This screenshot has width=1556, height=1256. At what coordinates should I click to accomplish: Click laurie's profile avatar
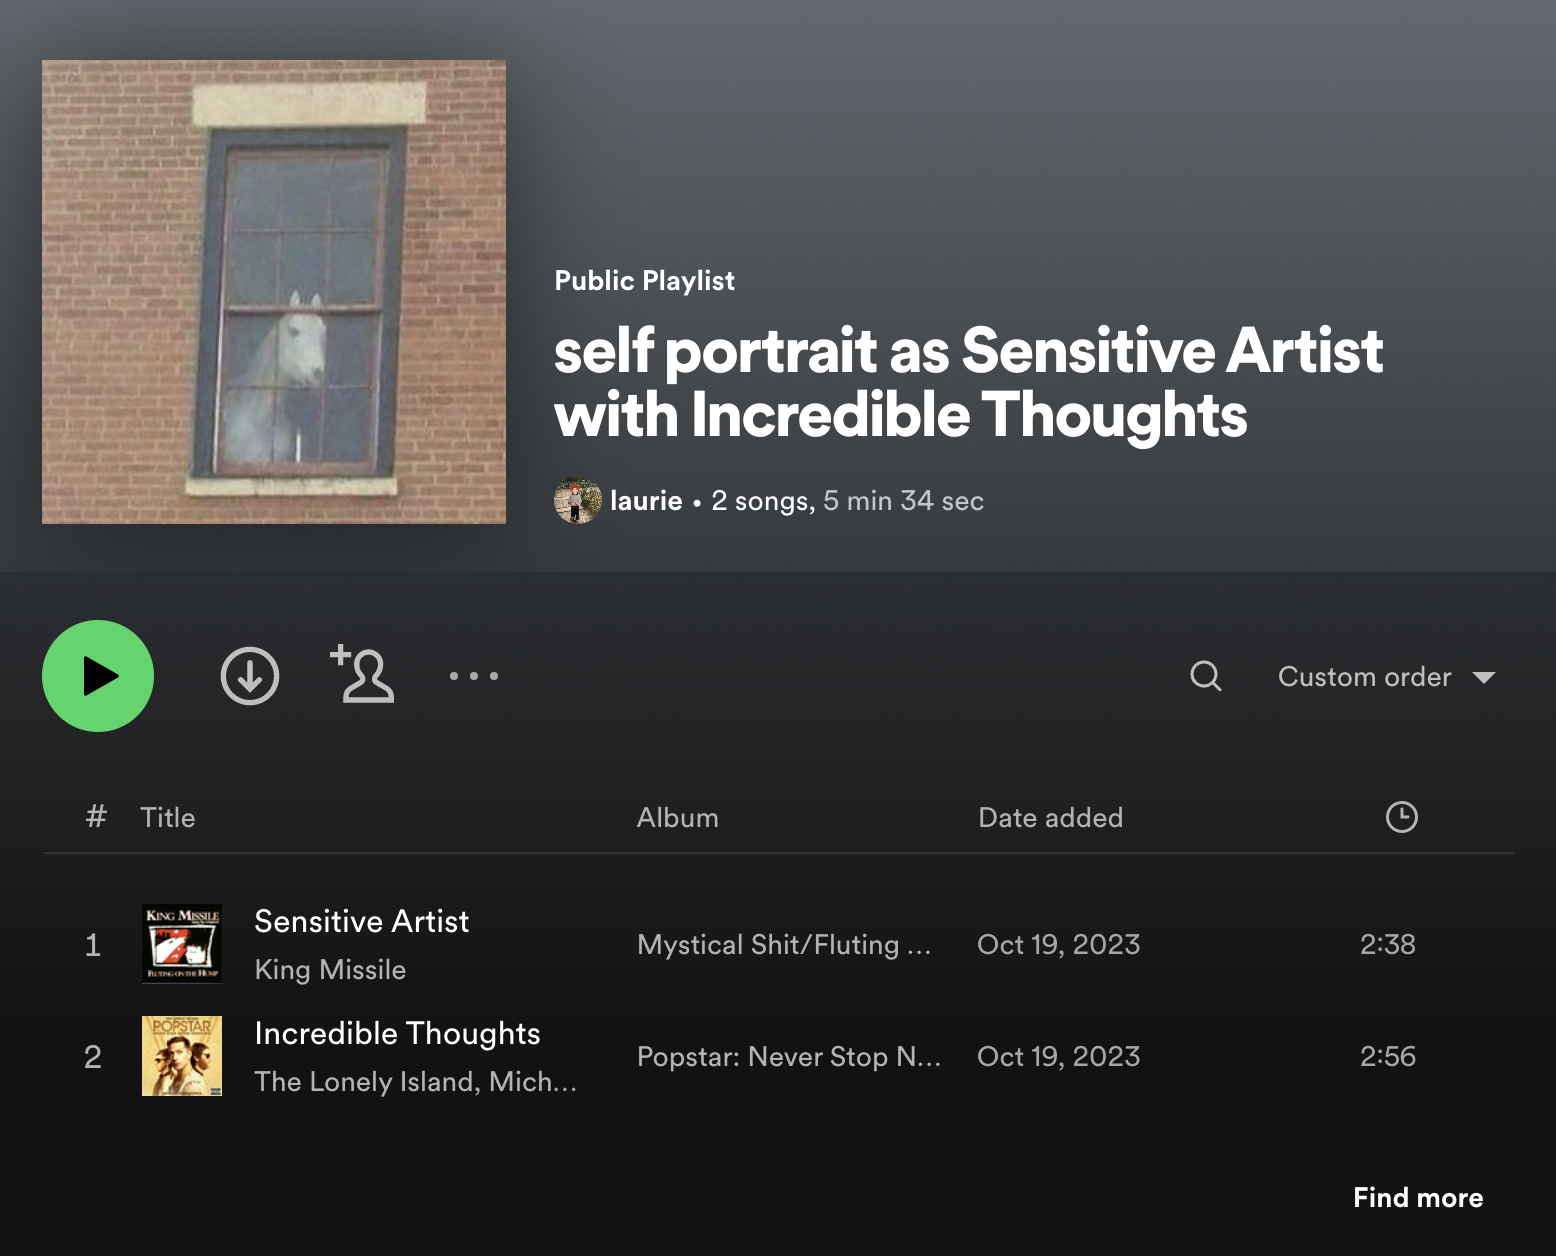click(x=578, y=500)
